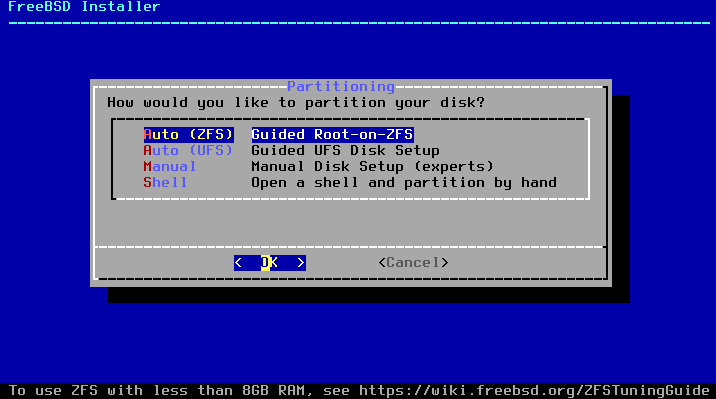Image resolution: width=716 pixels, height=399 pixels.
Task: Click the 'less than 8GB RAM' footer hint
Action: click(229, 391)
